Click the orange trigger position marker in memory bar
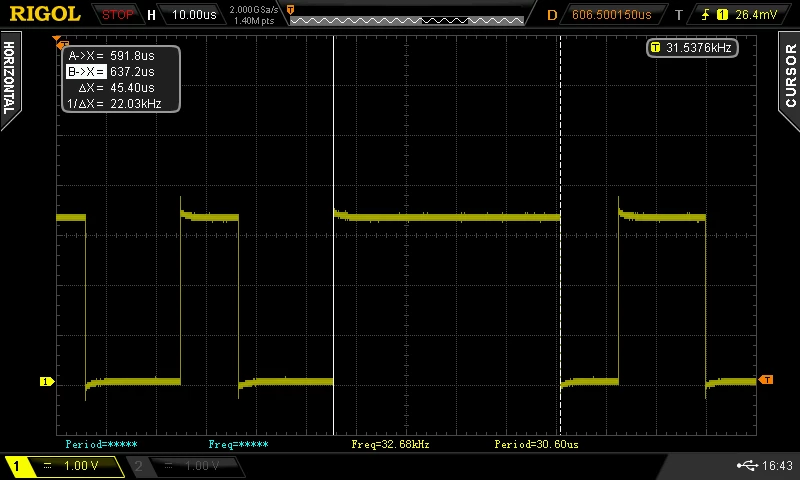Screen dimensions: 800x480 pyautogui.click(x=290, y=10)
